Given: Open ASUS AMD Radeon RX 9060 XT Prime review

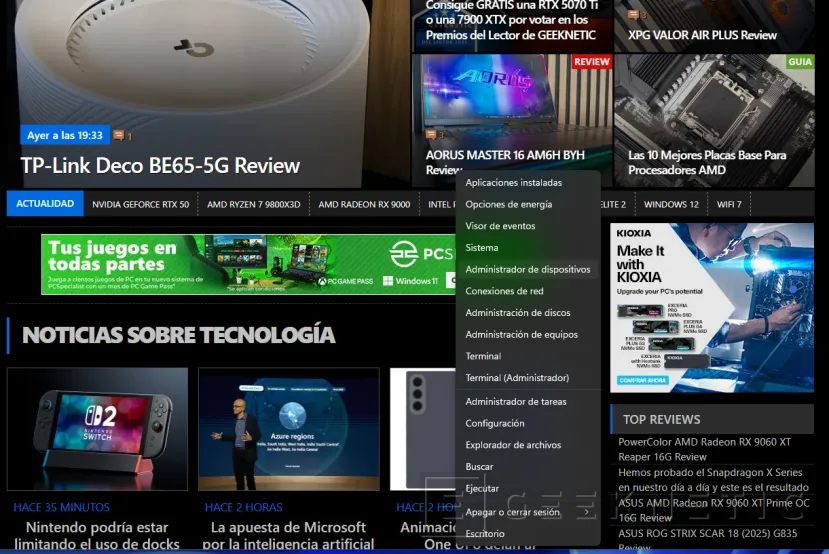Looking at the screenshot, I should coord(714,510).
